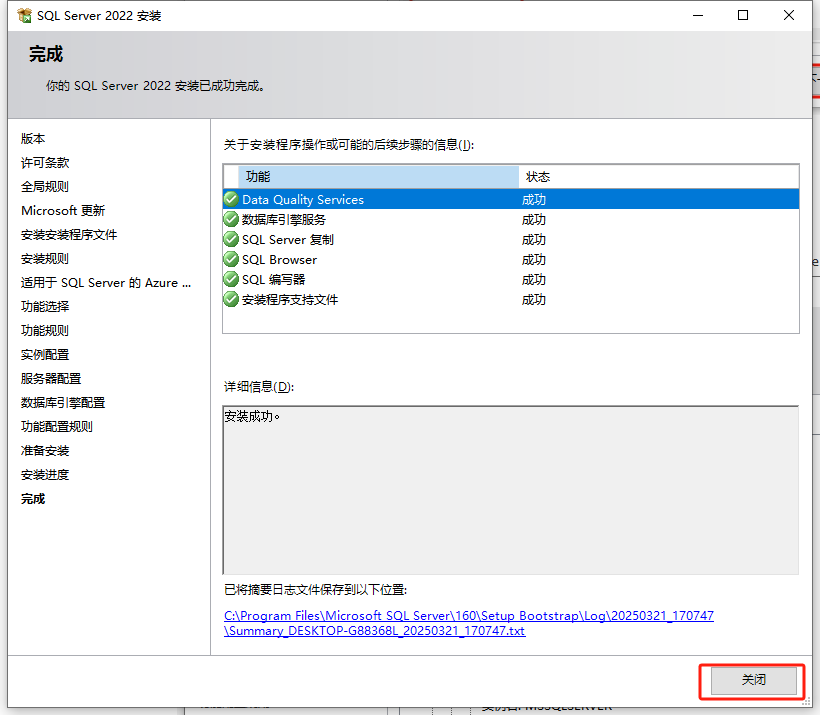Click the 数据库引擎配置 step in the sidebar

[63, 403]
